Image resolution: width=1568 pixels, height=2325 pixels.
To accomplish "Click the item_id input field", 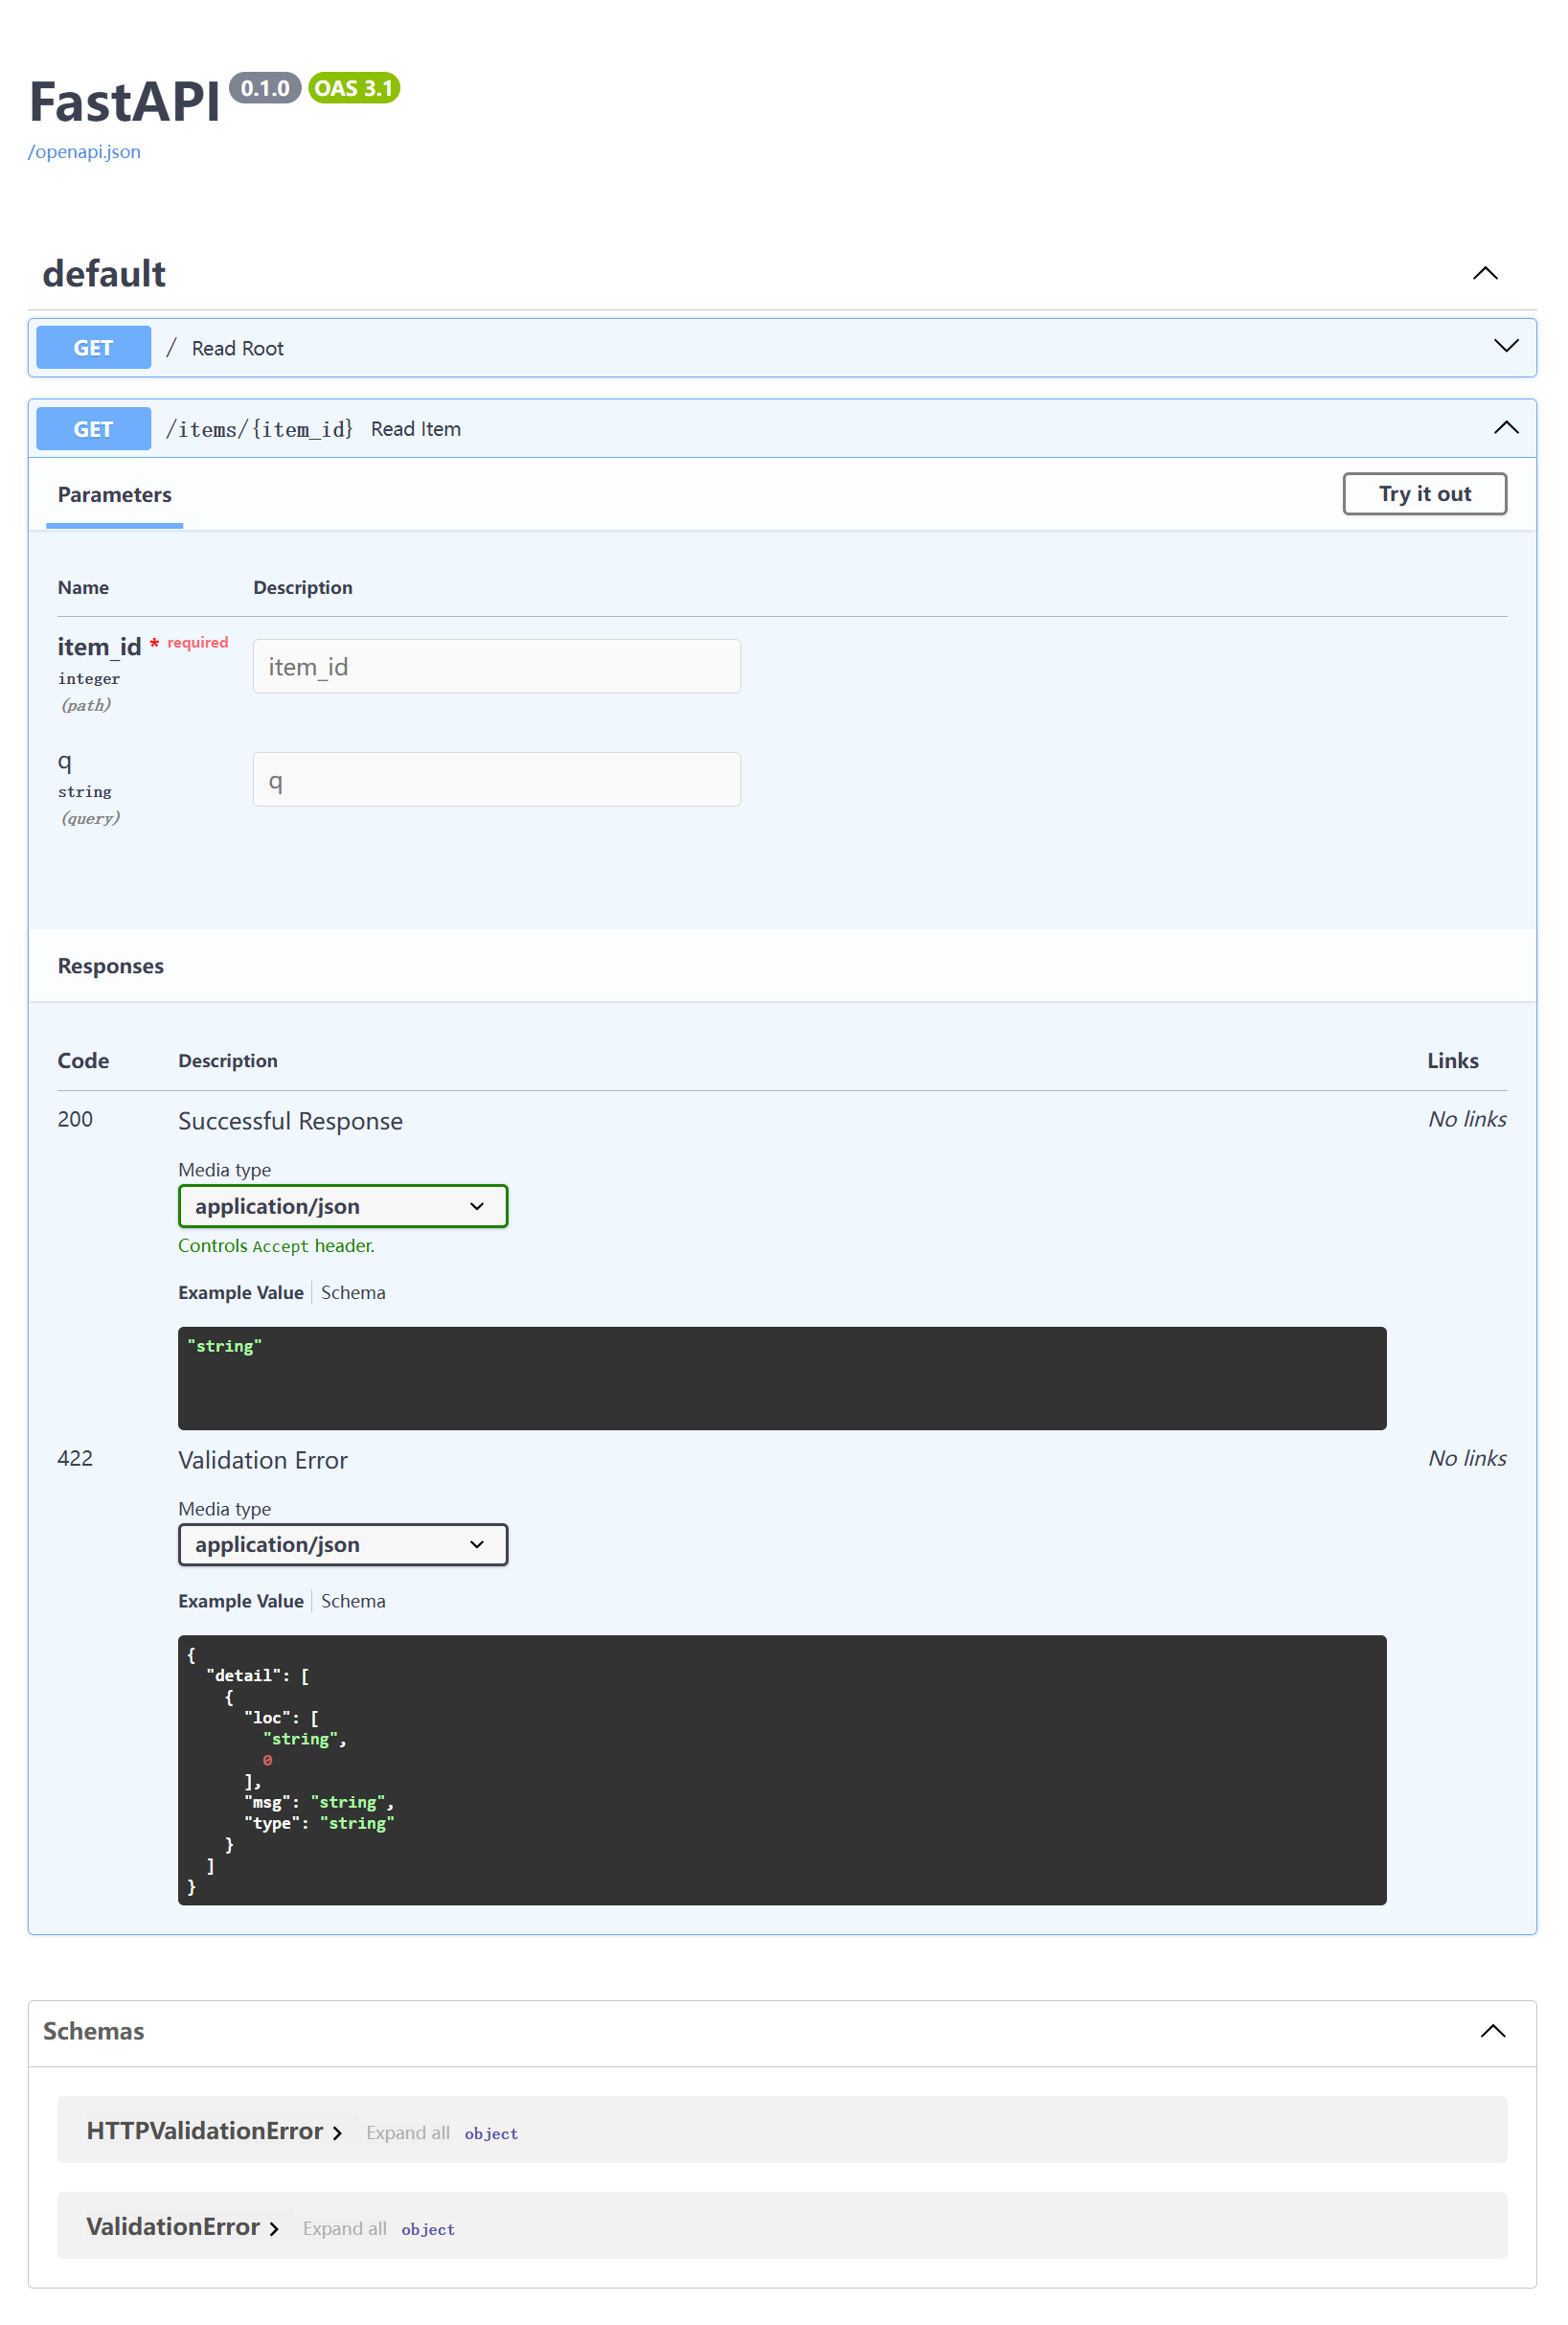I will (497, 666).
